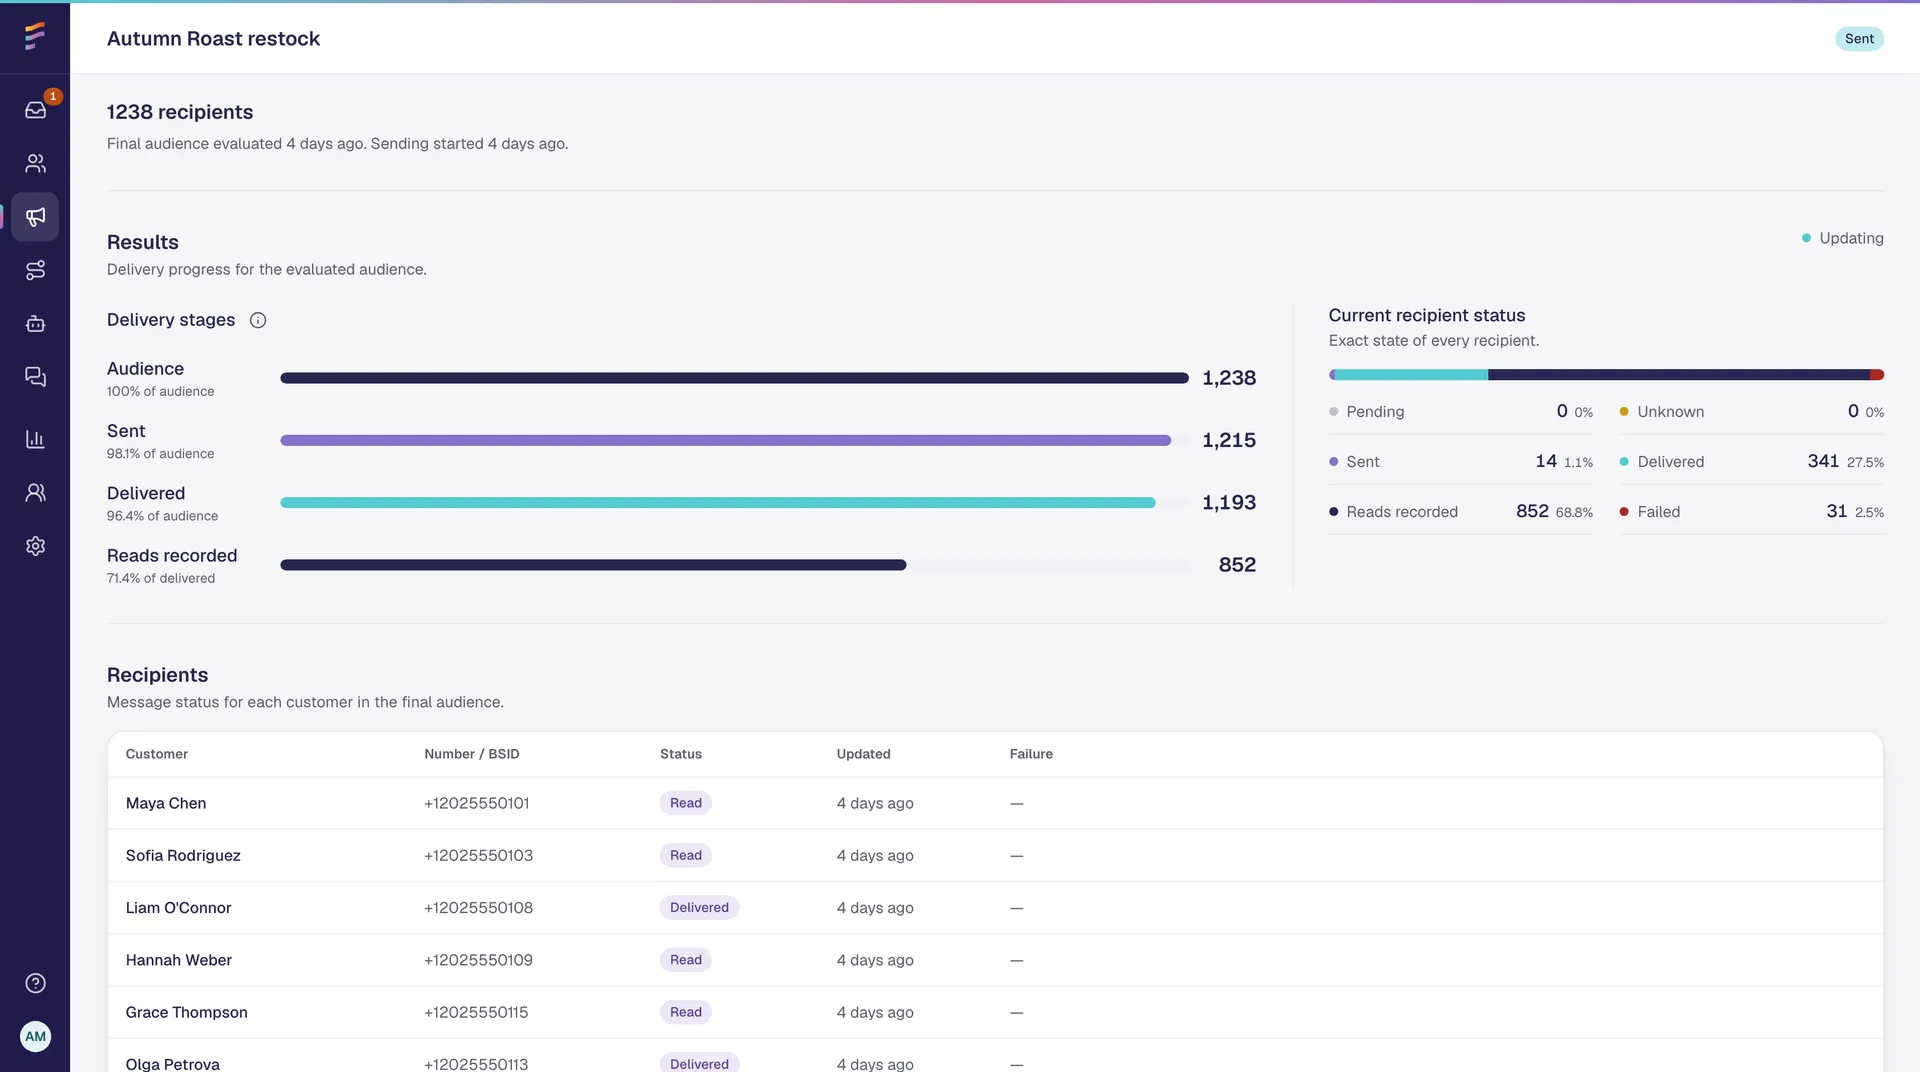Click the Reads recorded progress bar
Image resolution: width=1920 pixels, height=1072 pixels.
coord(593,565)
